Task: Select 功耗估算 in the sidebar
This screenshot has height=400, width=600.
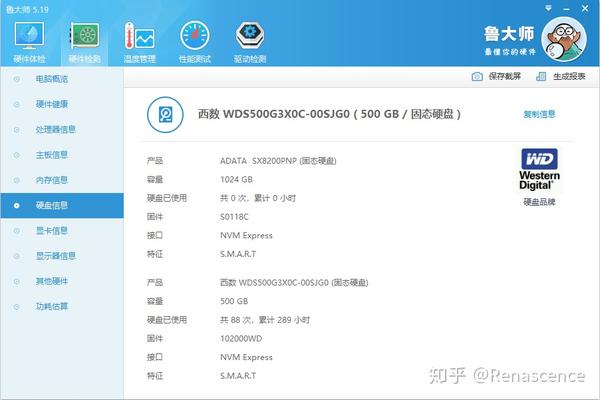Action: 62,306
